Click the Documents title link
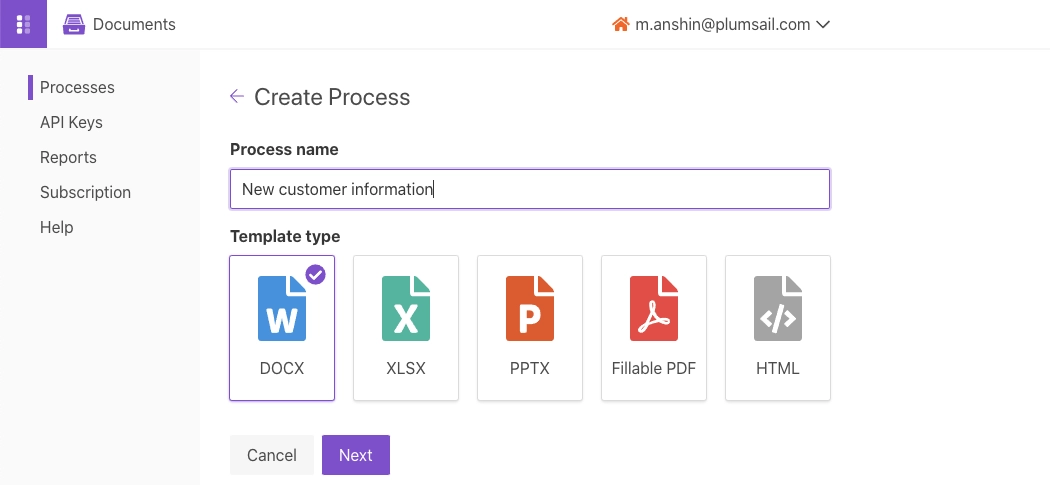This screenshot has width=1050, height=485. pyautogui.click(x=134, y=25)
